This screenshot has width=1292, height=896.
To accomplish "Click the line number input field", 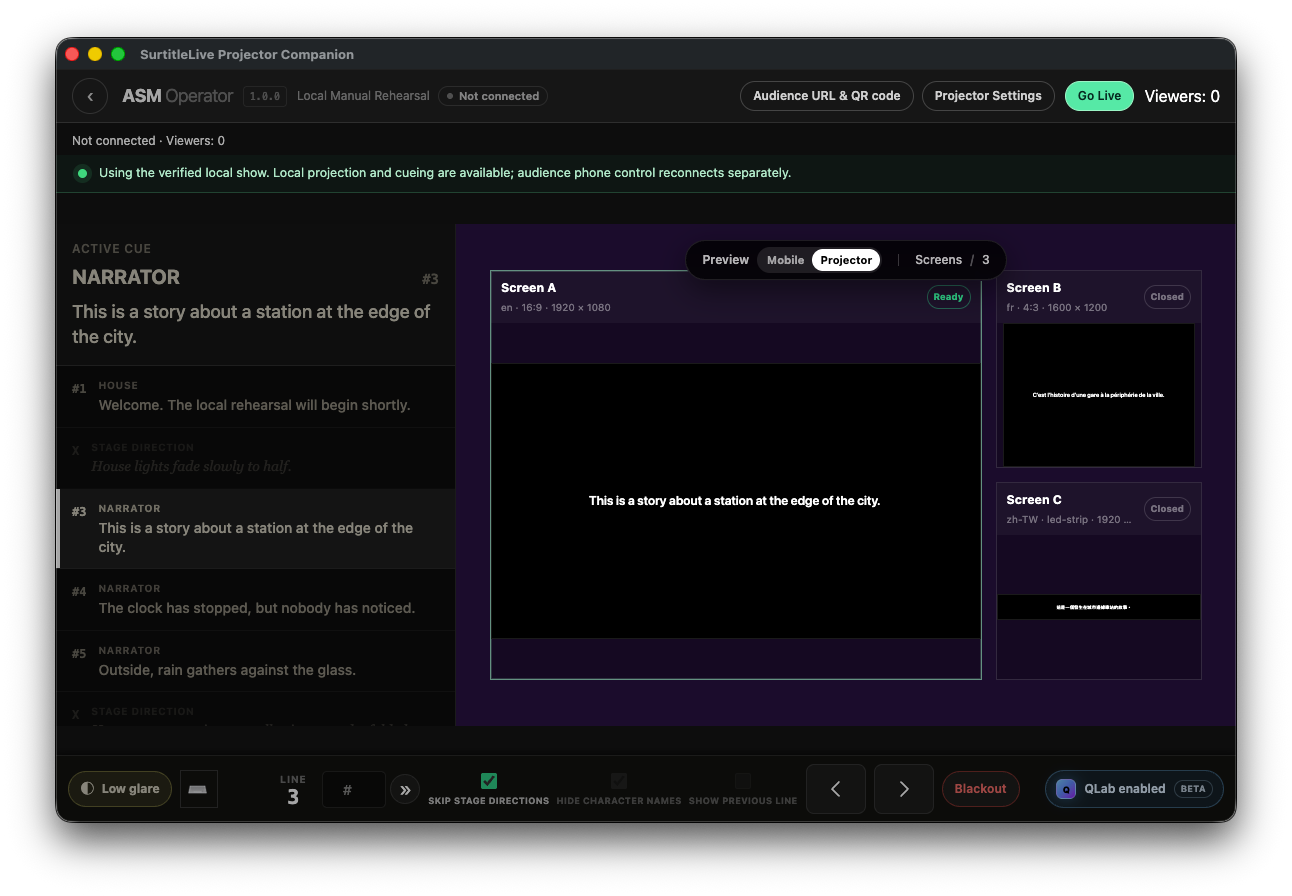I will (353, 790).
